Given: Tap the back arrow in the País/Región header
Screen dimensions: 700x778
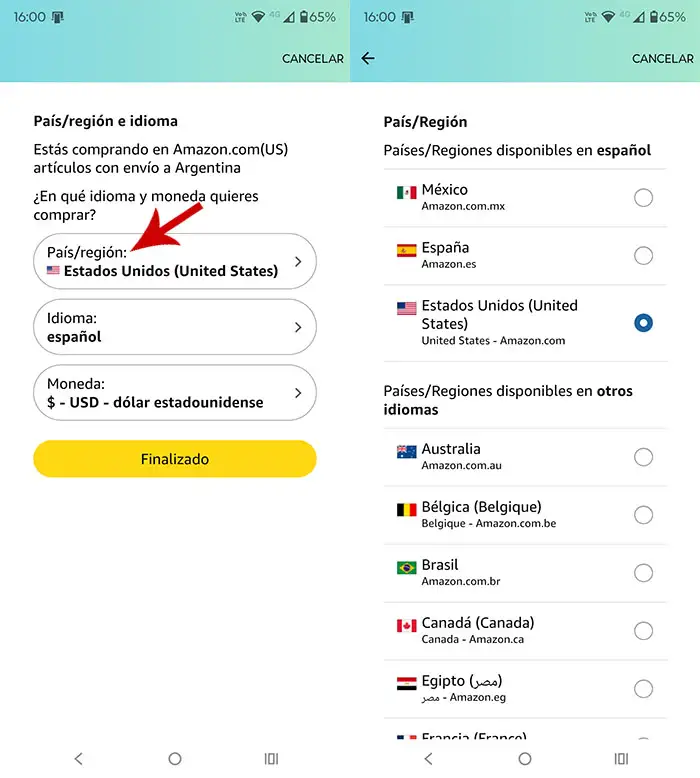Looking at the screenshot, I should [368, 59].
